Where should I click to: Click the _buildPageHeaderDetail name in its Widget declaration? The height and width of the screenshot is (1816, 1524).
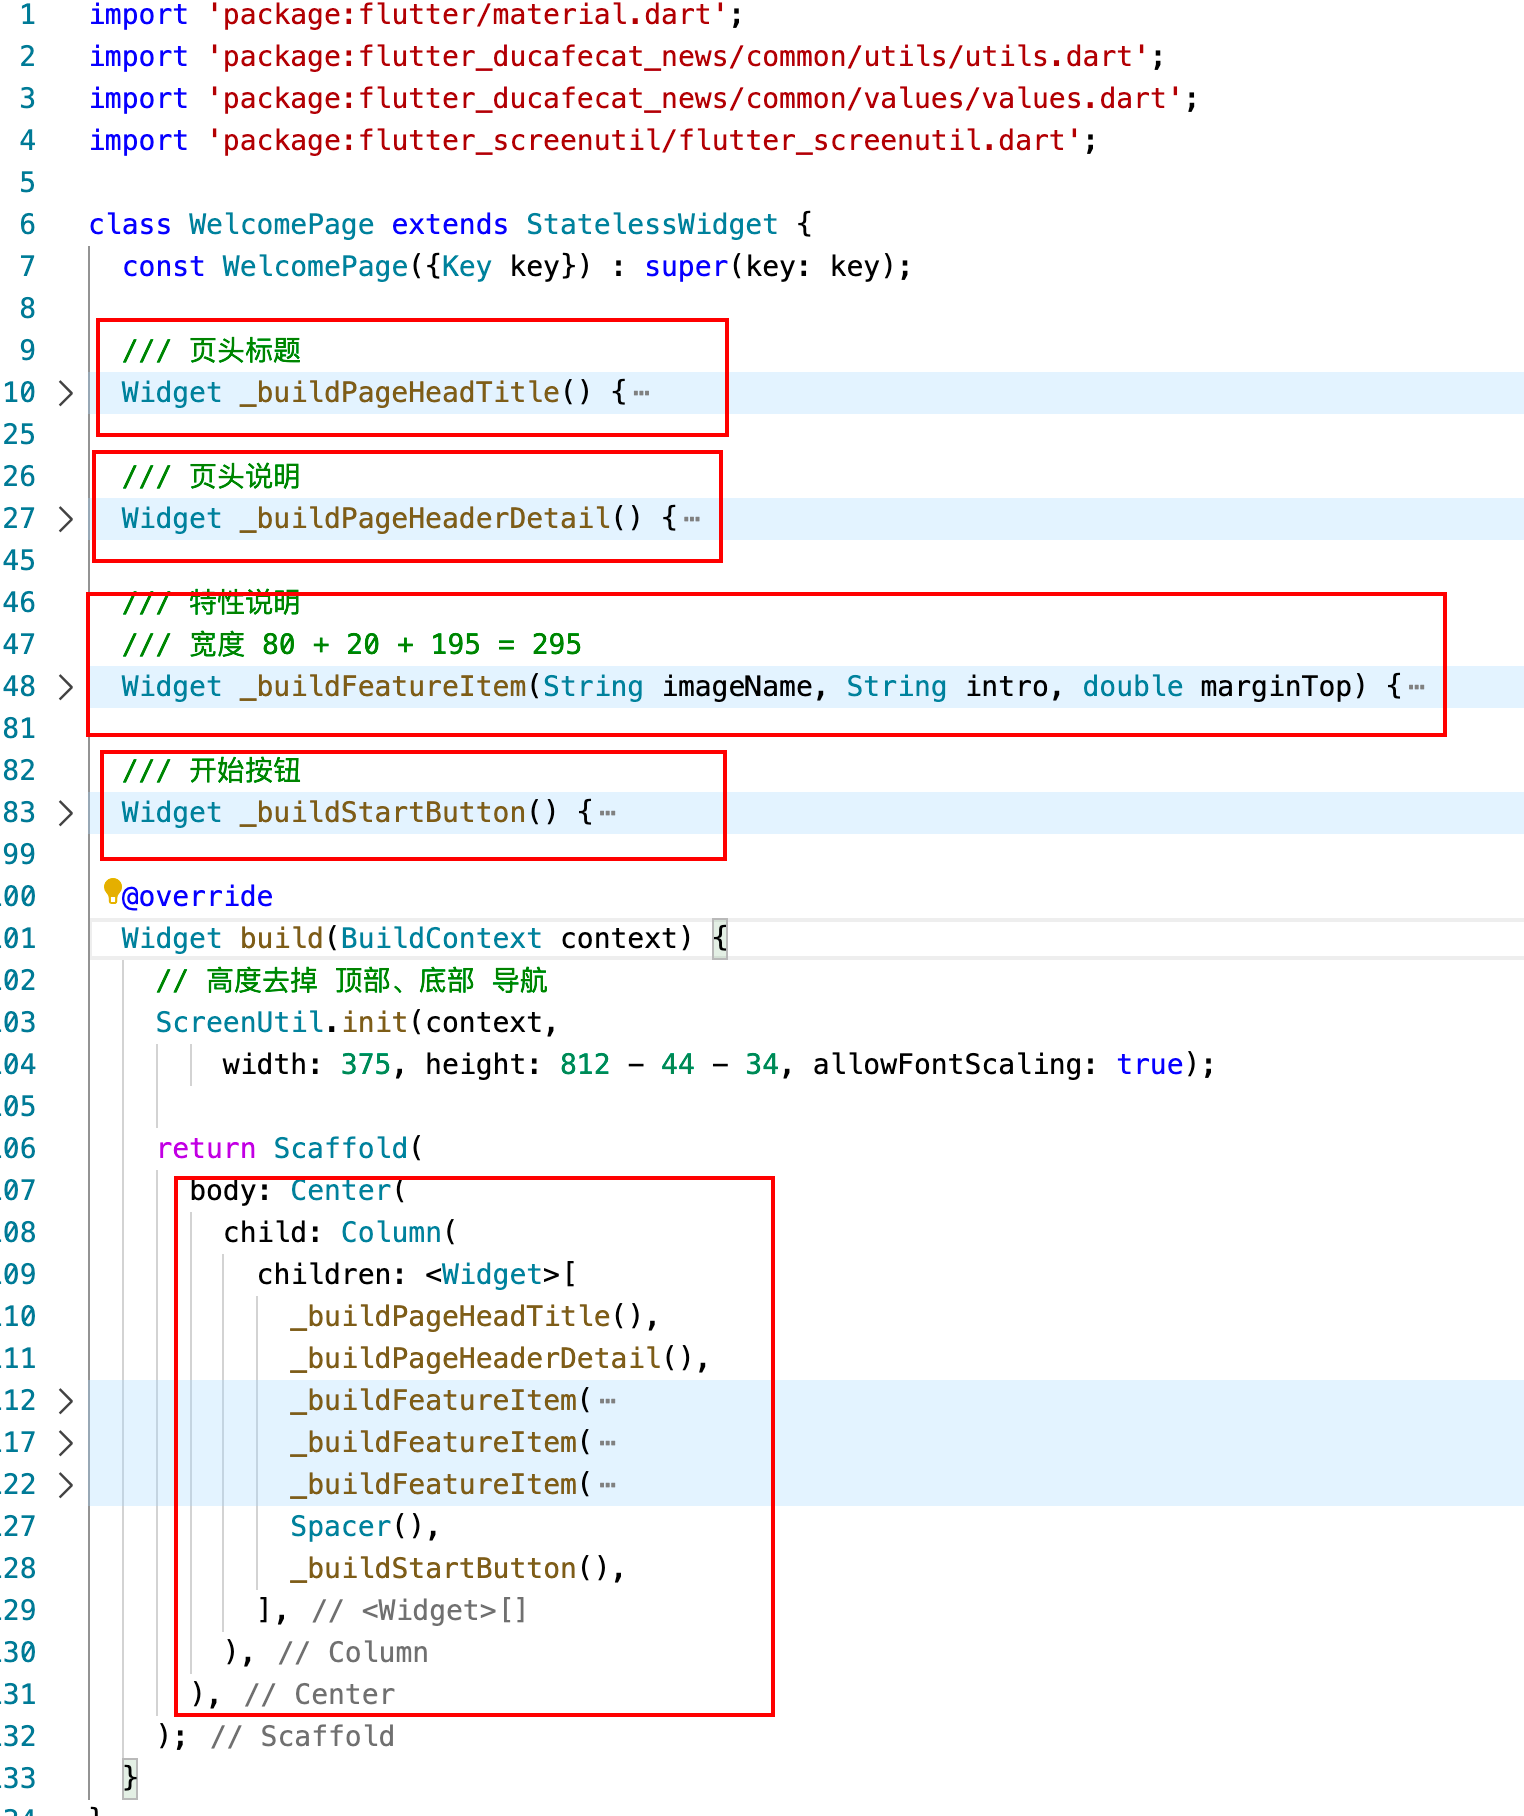coord(425,519)
